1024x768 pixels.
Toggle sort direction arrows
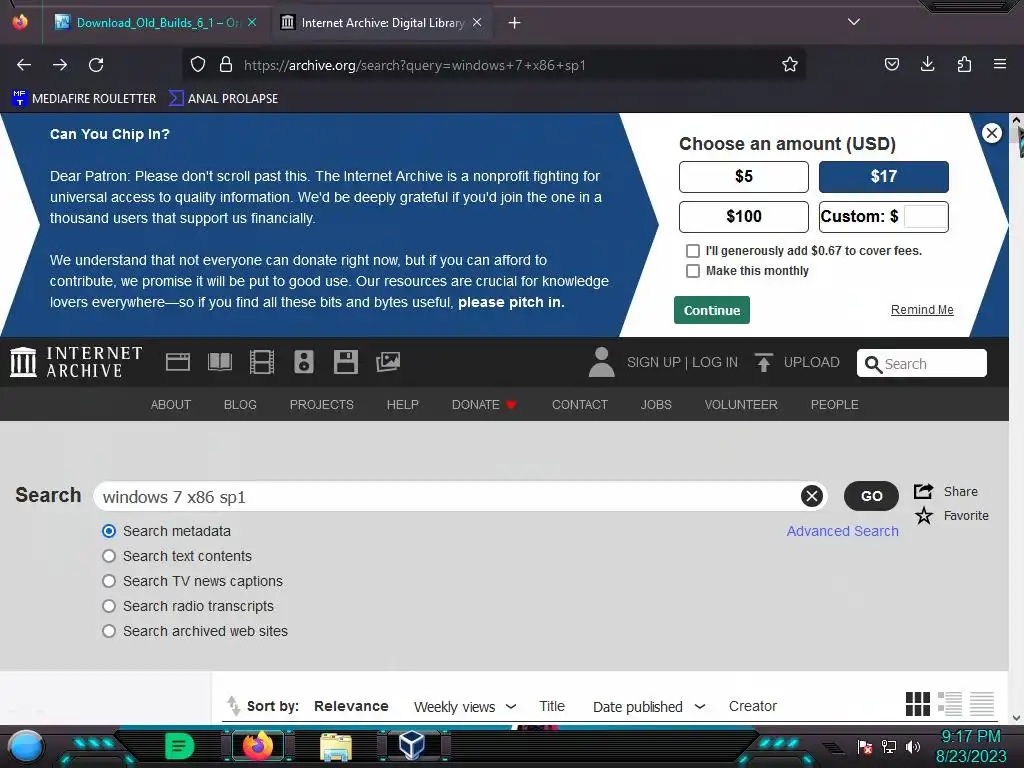click(x=233, y=706)
